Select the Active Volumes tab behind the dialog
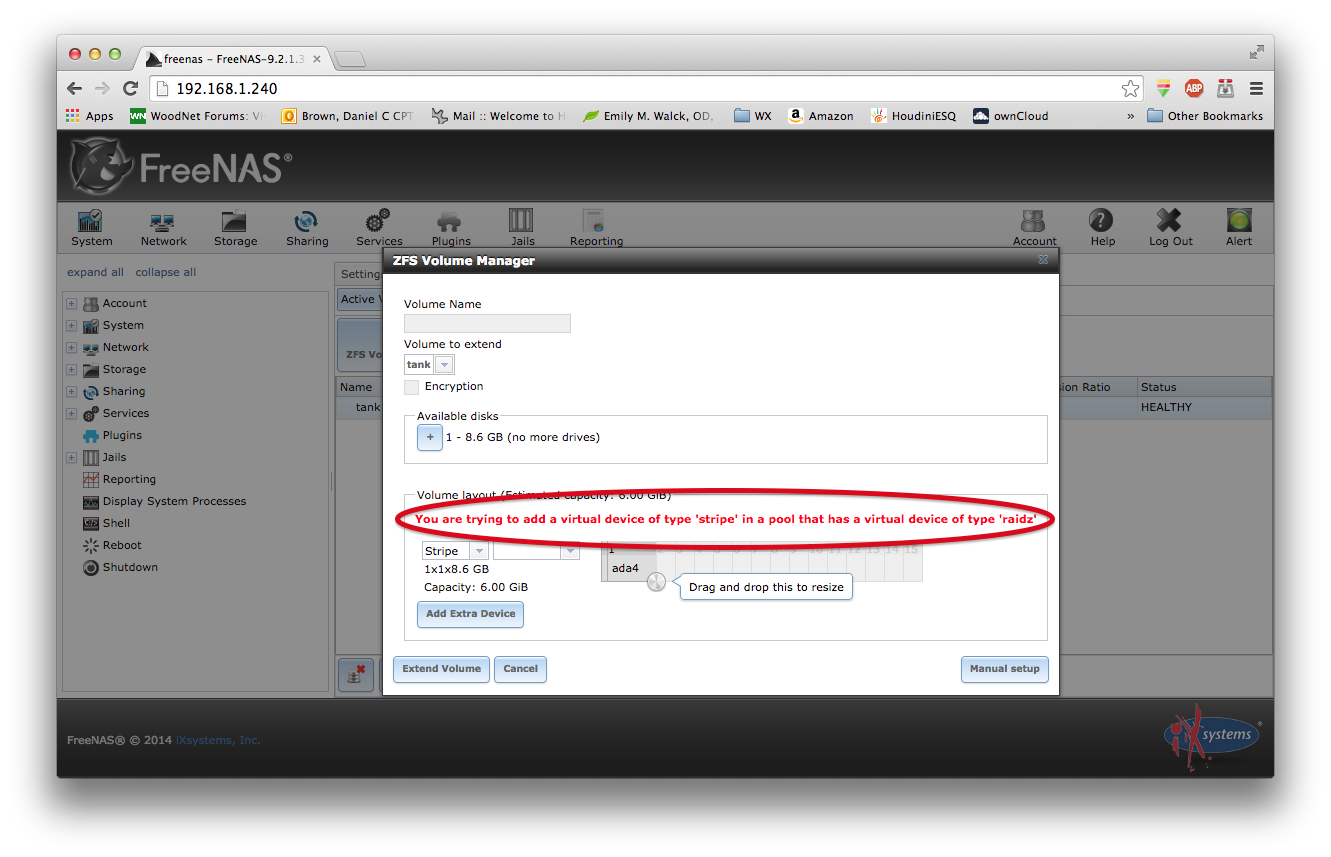Screen dimensions: 1331x857 click(358, 299)
